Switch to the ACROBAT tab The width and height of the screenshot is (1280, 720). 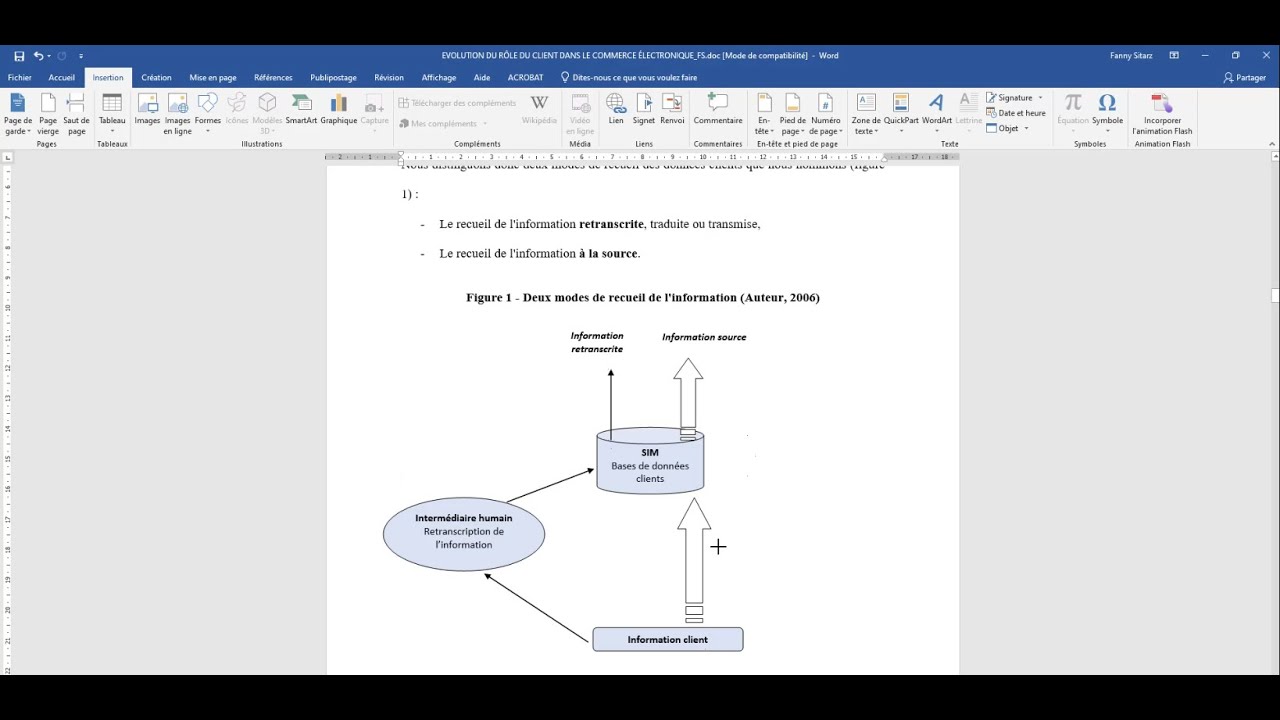coord(526,78)
